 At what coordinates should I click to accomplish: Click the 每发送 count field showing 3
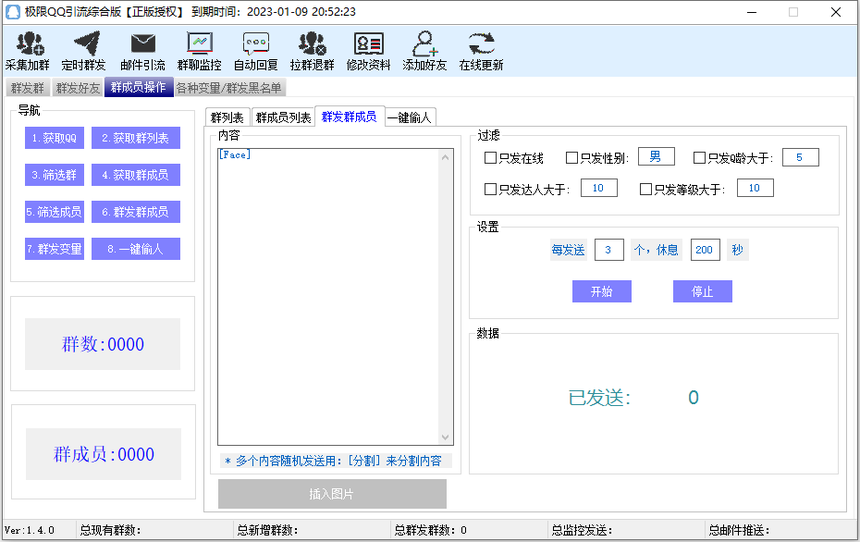click(x=609, y=250)
